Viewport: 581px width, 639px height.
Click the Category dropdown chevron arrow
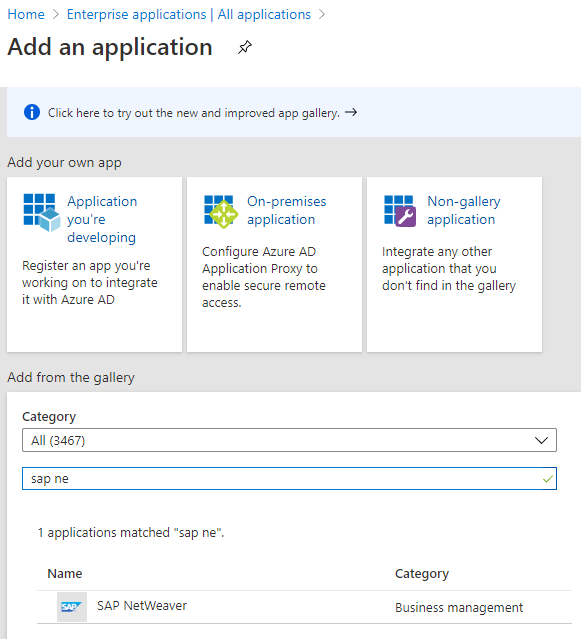coord(541,440)
